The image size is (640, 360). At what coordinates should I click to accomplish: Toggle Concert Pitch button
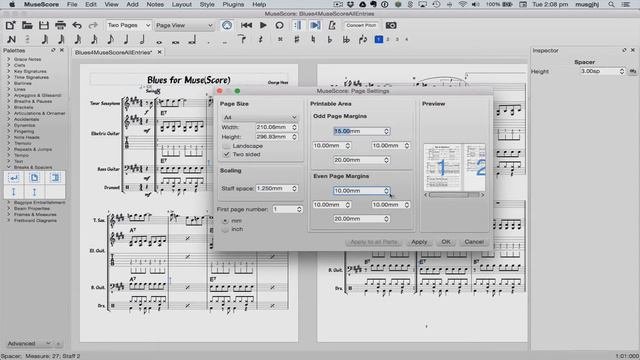click(361, 25)
